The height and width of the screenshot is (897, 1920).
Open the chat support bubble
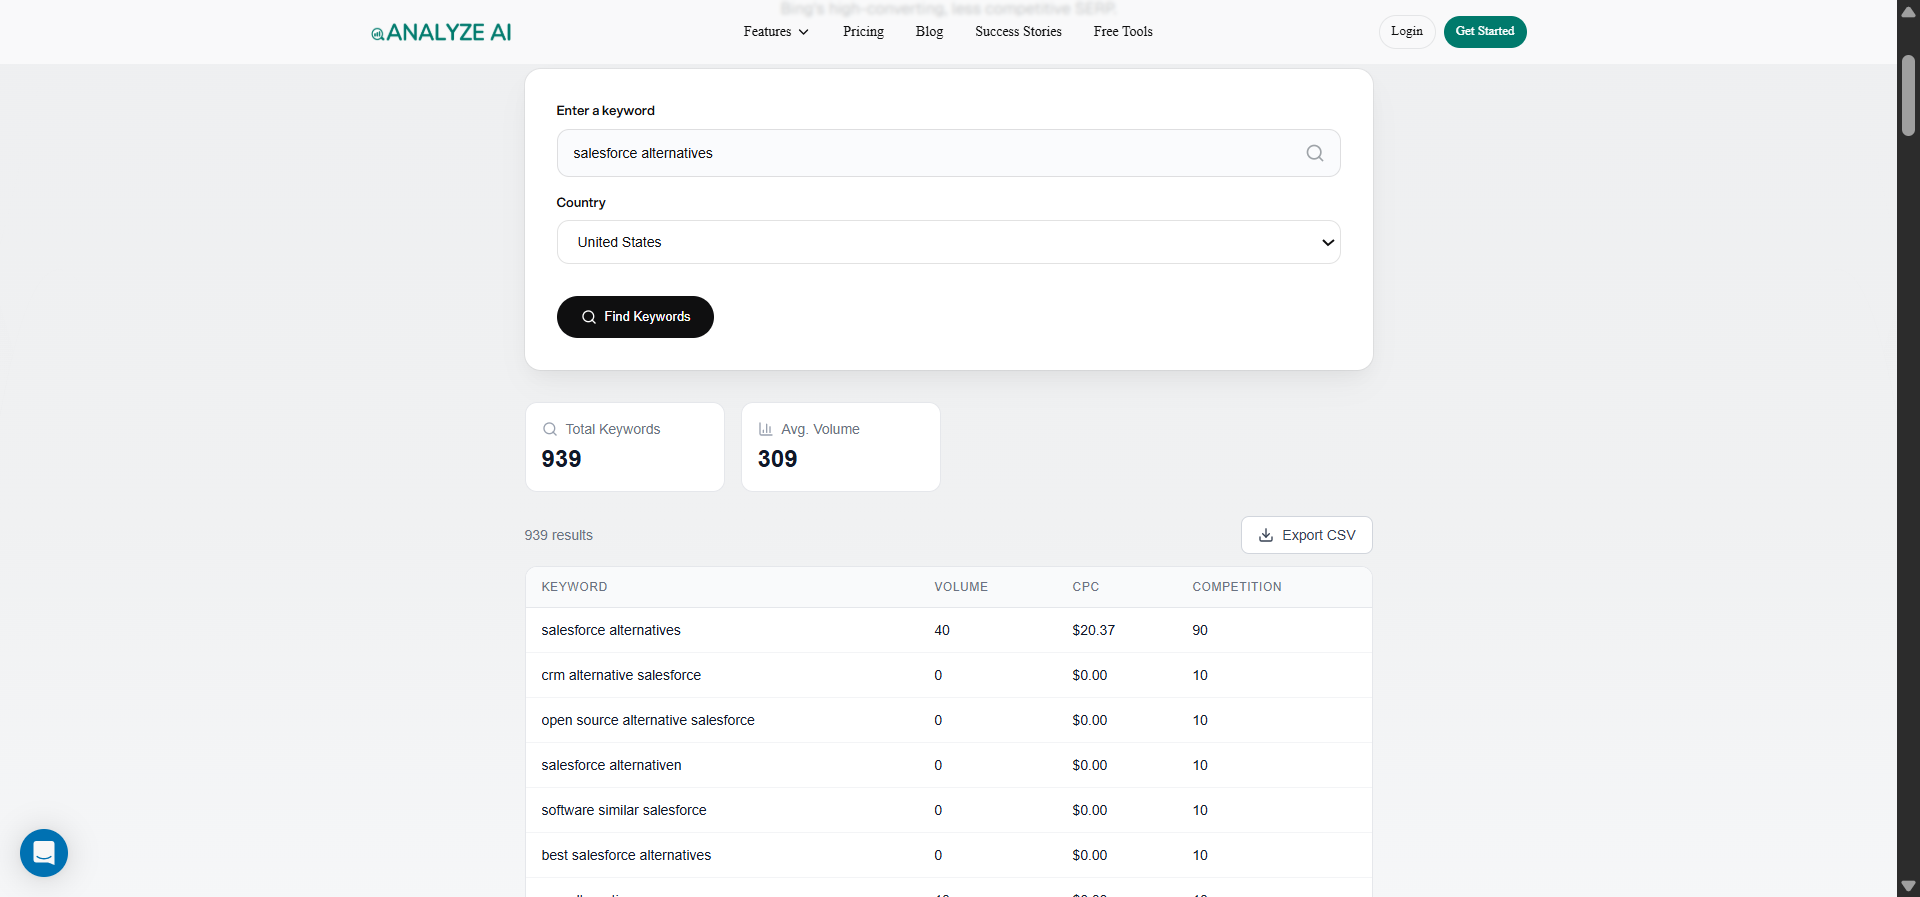click(44, 853)
